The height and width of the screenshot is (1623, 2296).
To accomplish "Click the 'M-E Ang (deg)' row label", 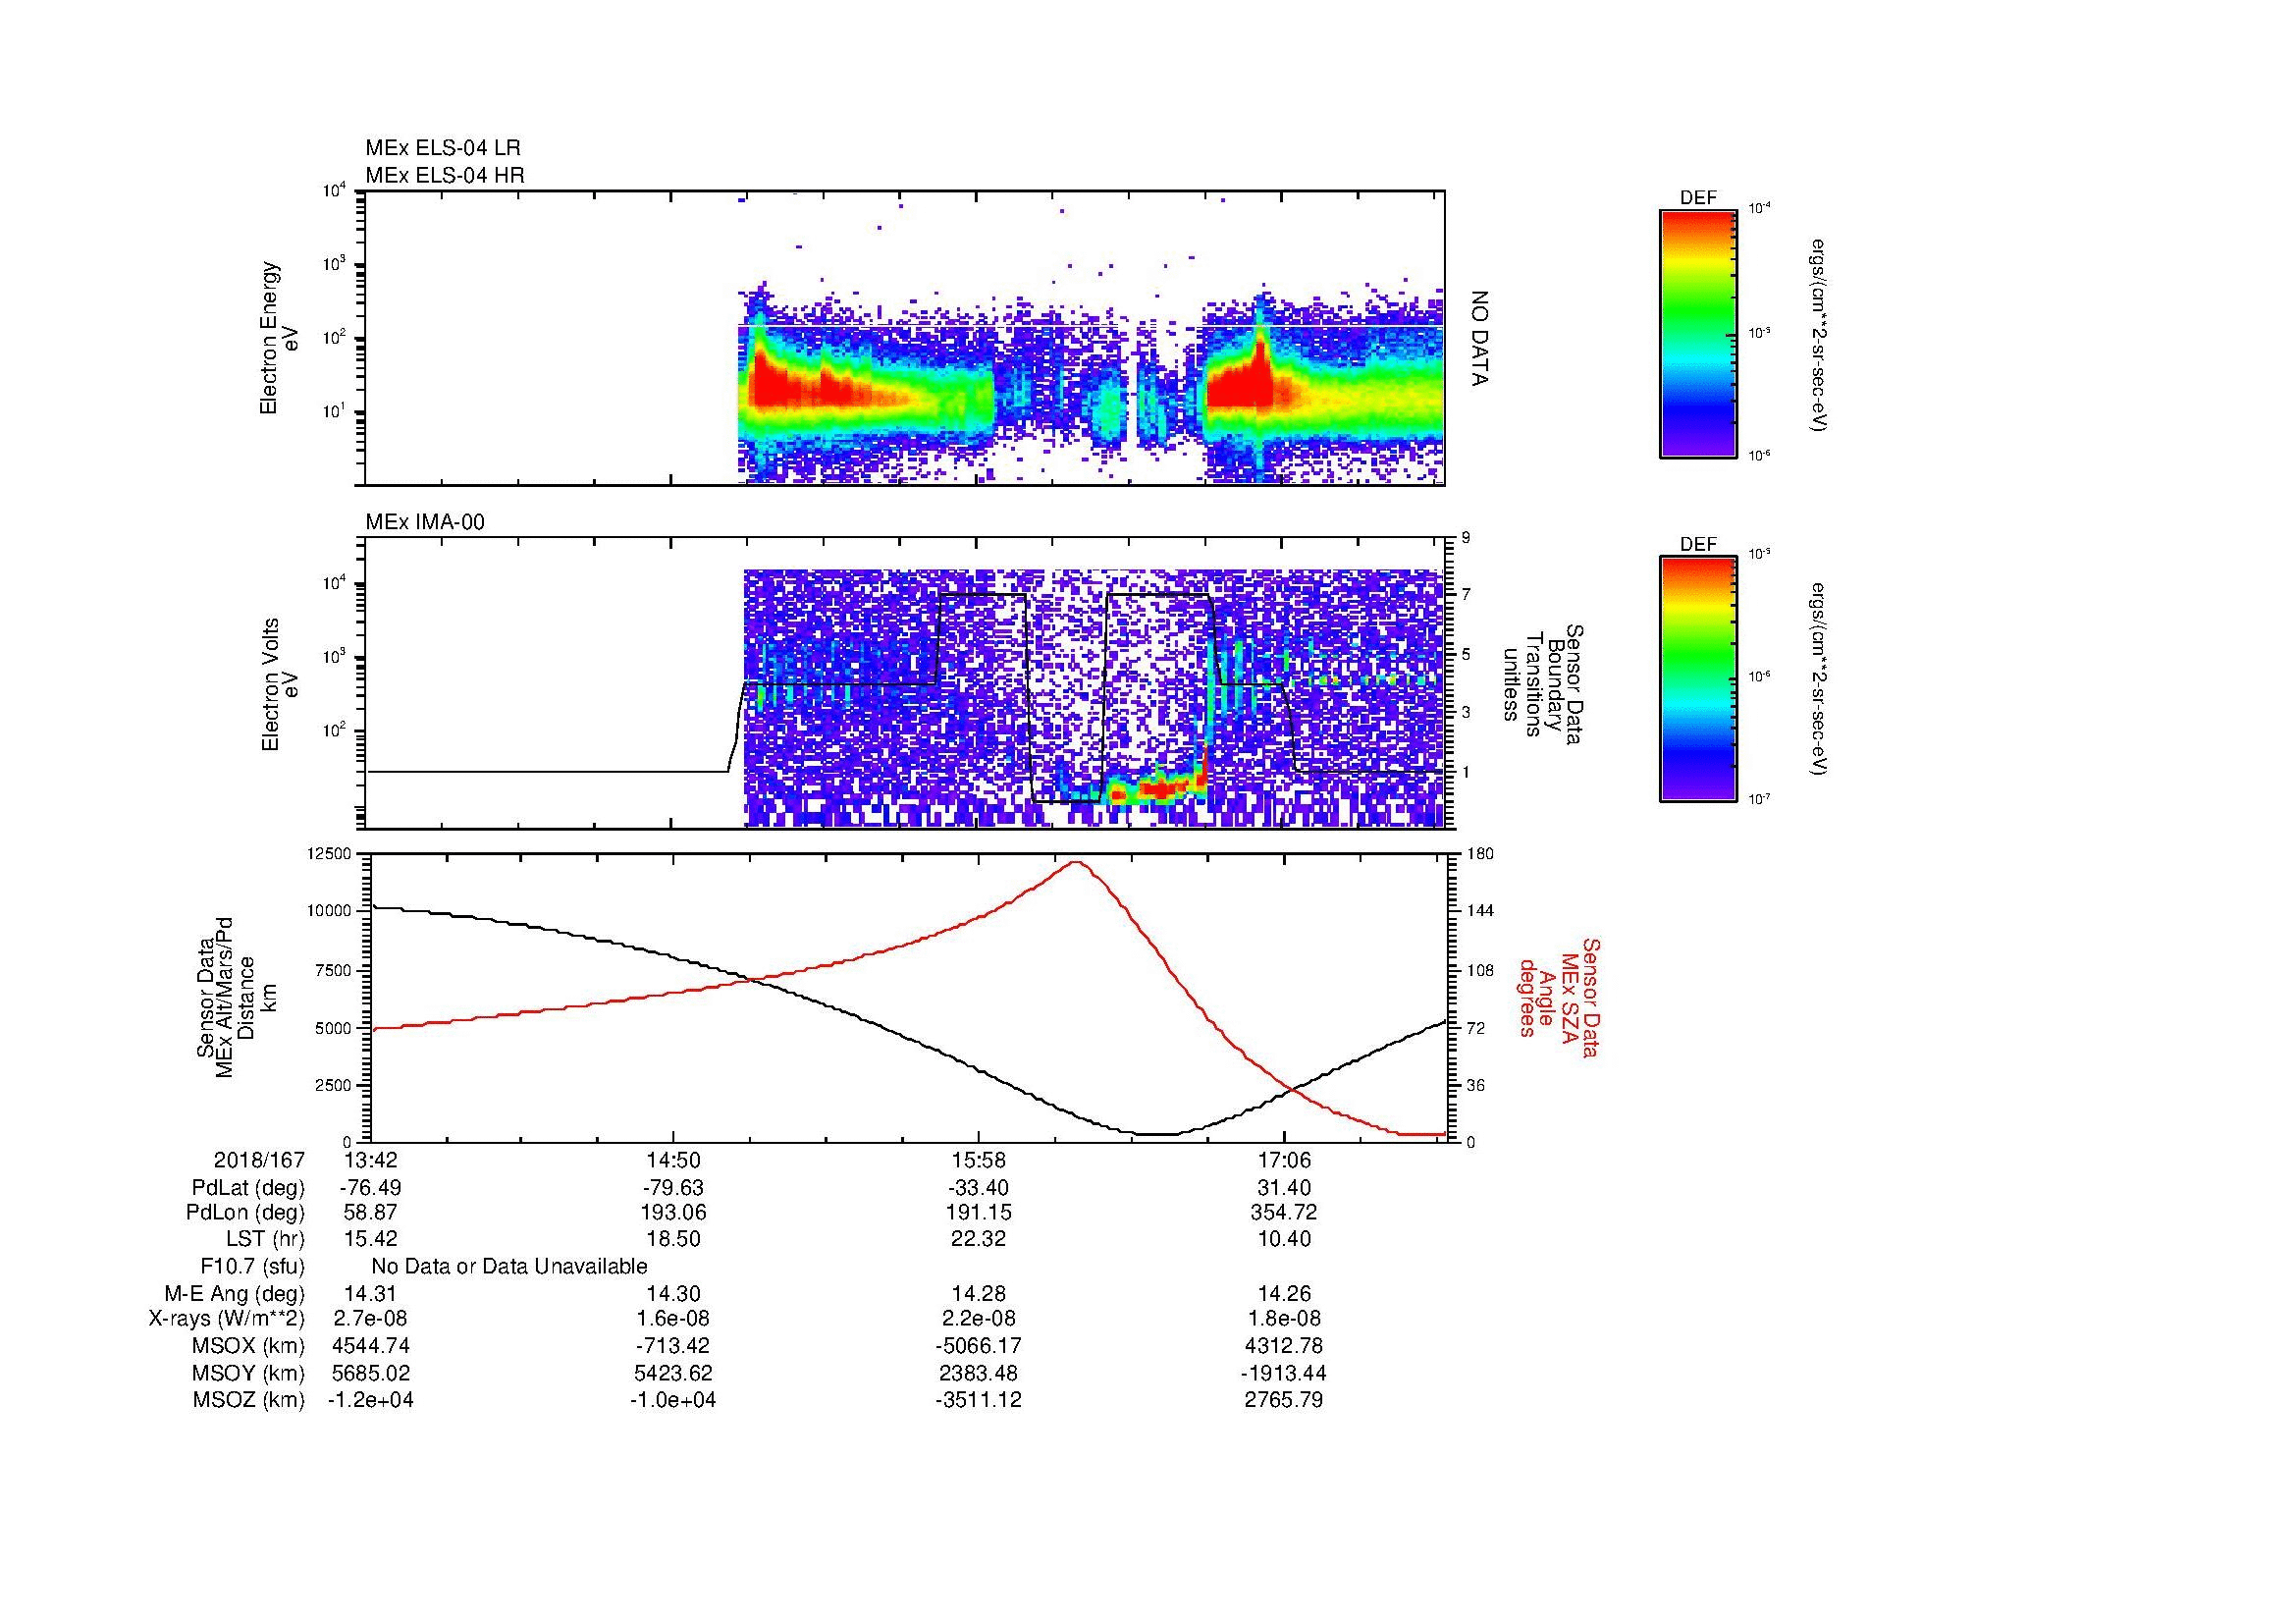I will [x=235, y=1293].
